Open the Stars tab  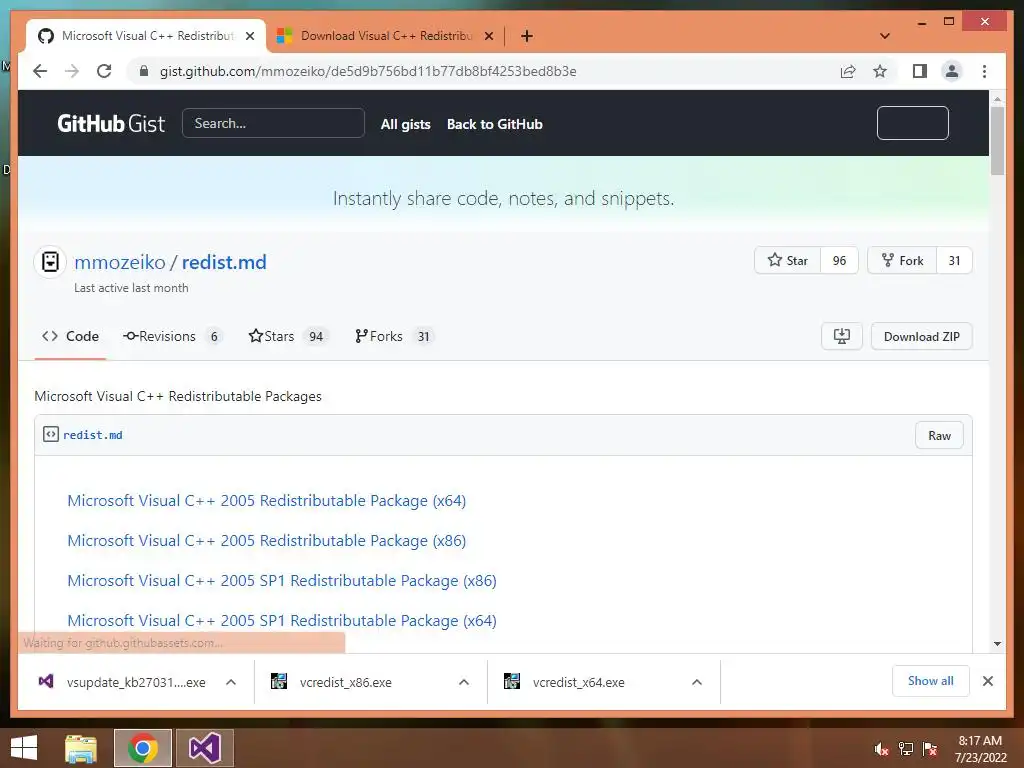[x=287, y=336]
